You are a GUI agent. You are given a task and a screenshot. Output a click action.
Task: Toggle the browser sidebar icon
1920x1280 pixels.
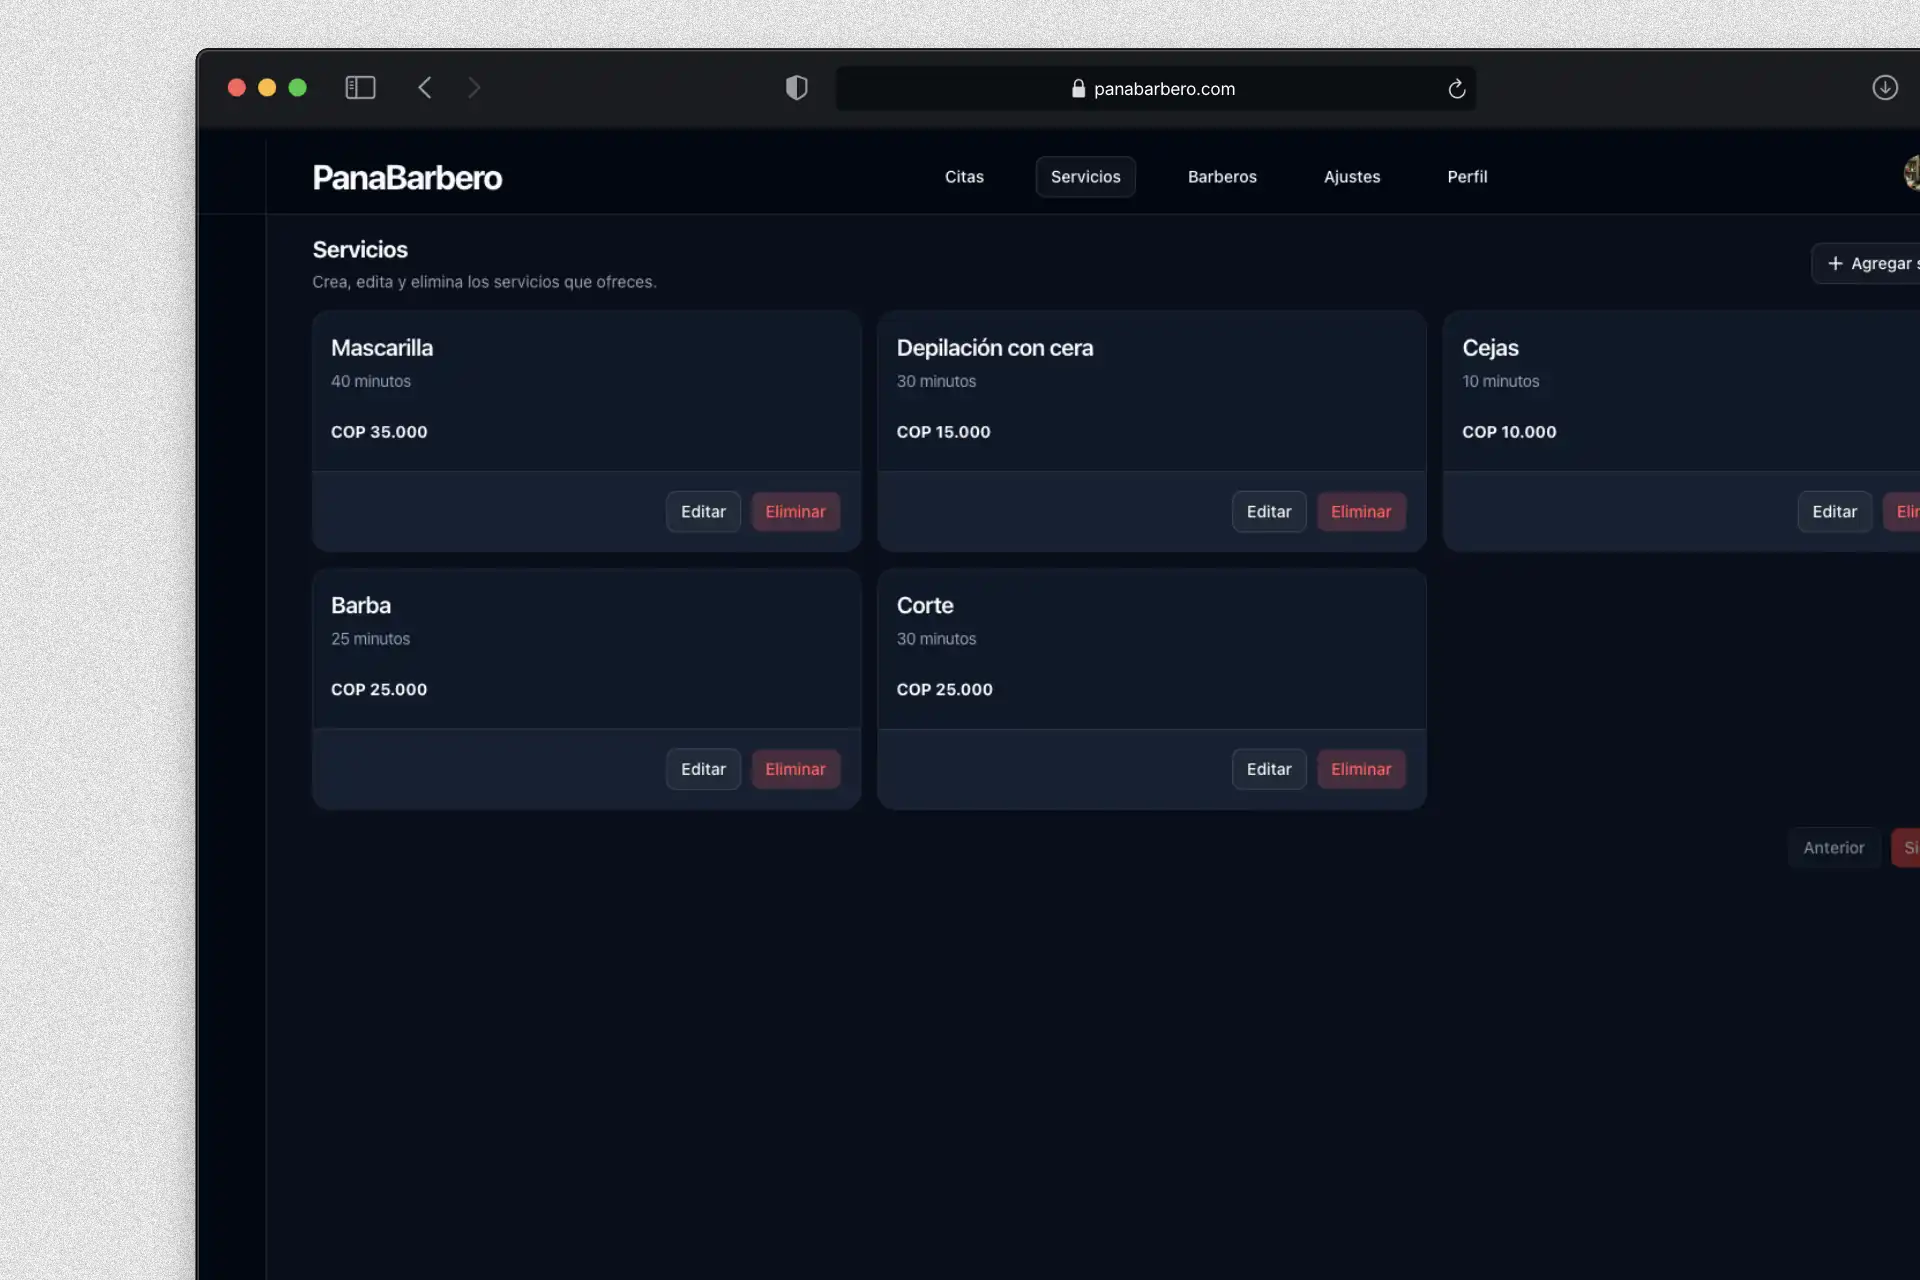click(x=360, y=88)
